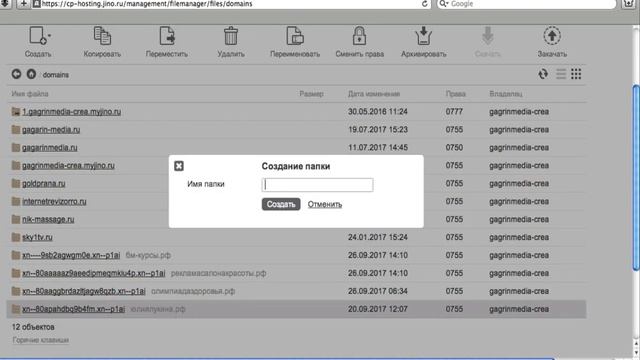Click the gagarin-media.ru folder icon
Image resolution: width=640 pixels, height=360 pixels.
pos(16,129)
